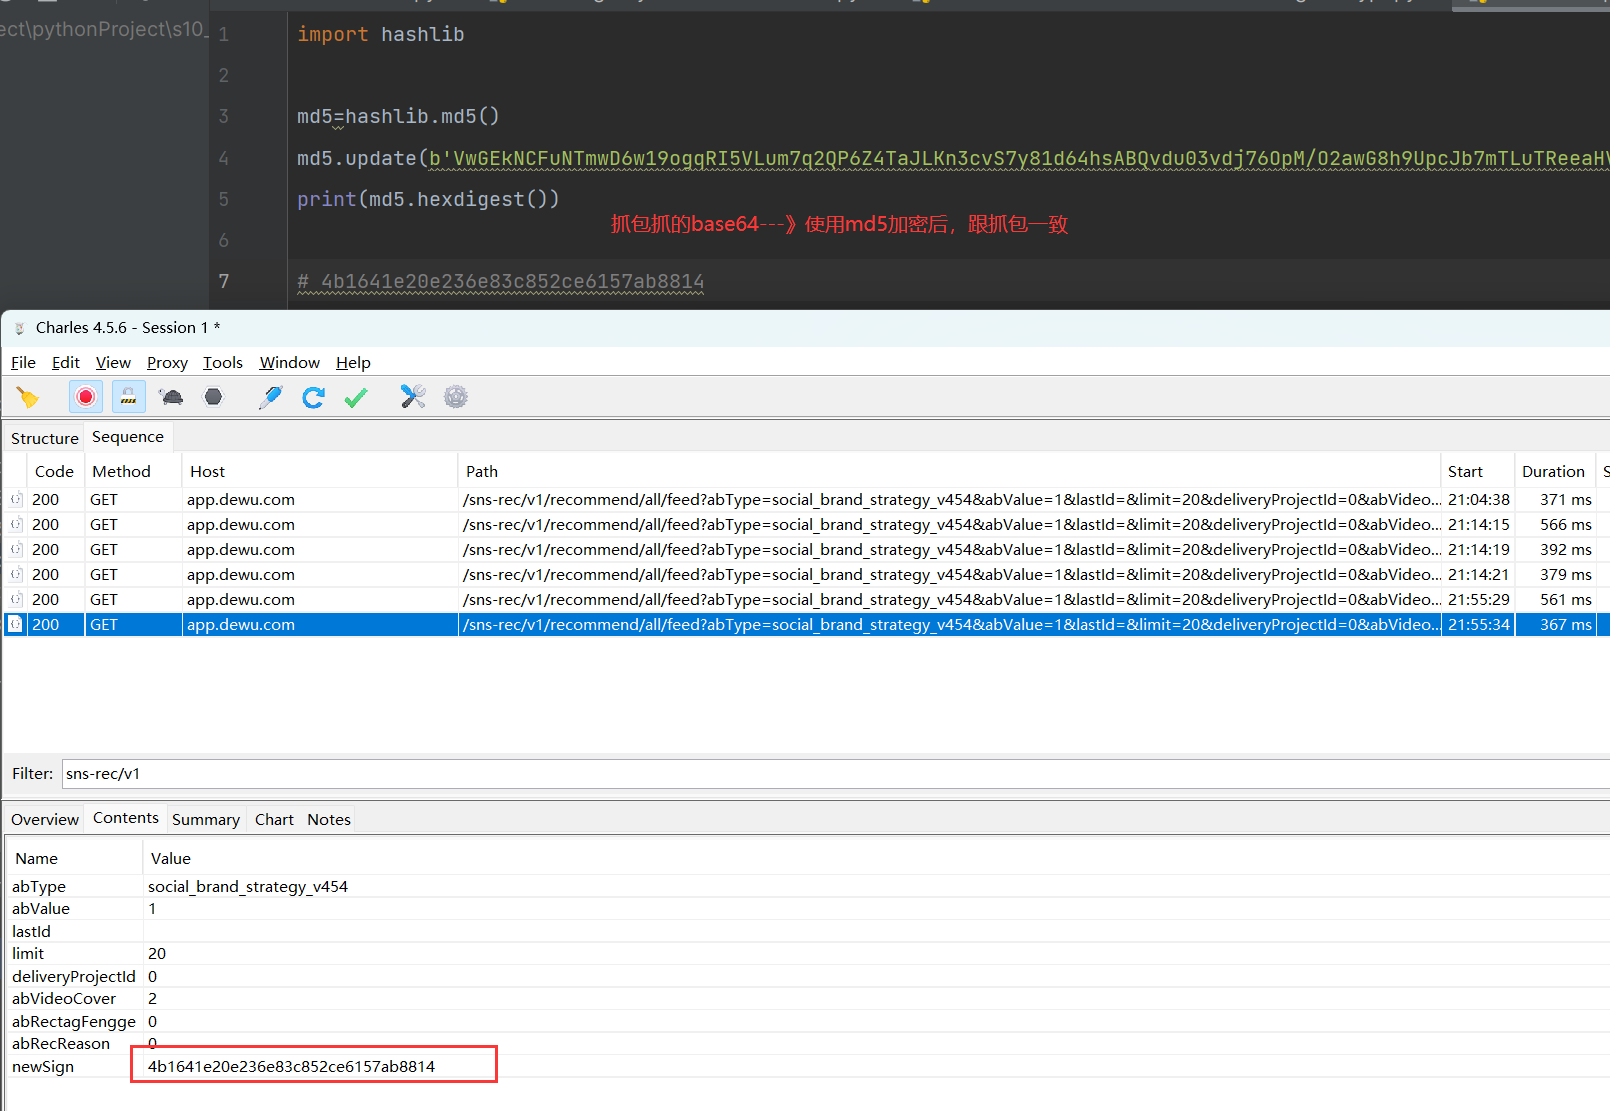Open the Tools menu

[x=223, y=363]
